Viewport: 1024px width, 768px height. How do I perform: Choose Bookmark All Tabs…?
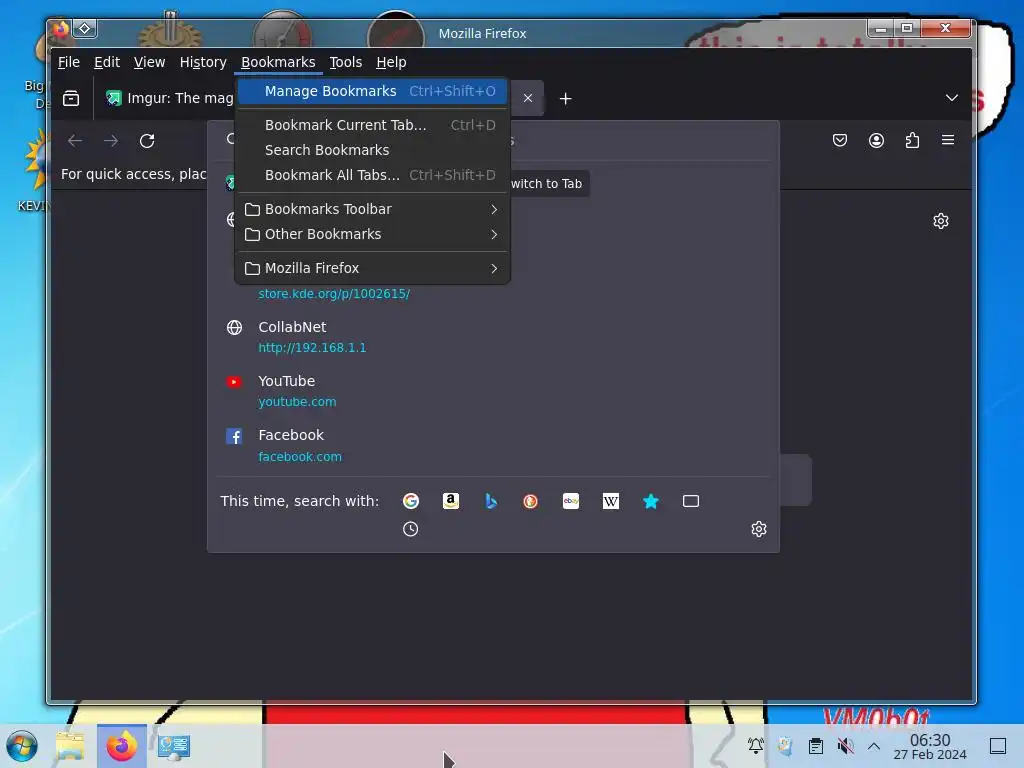coord(372,175)
